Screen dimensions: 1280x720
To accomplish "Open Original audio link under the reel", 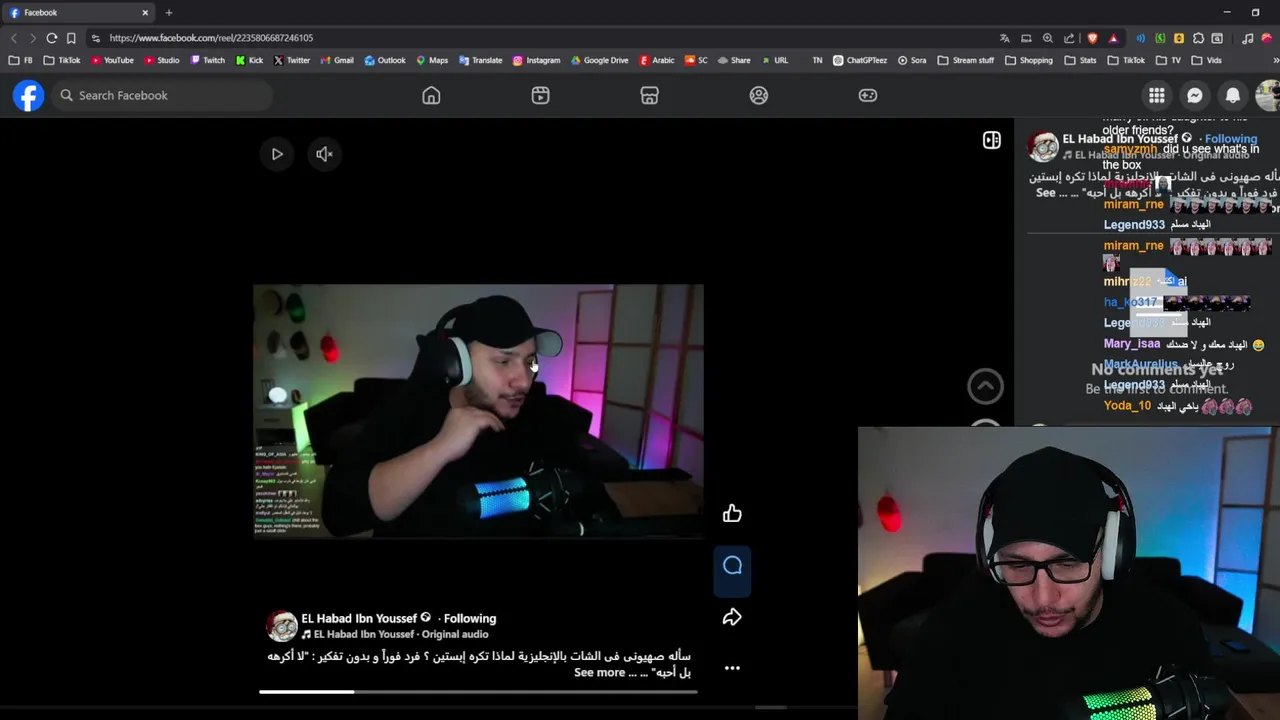I will [x=455, y=634].
